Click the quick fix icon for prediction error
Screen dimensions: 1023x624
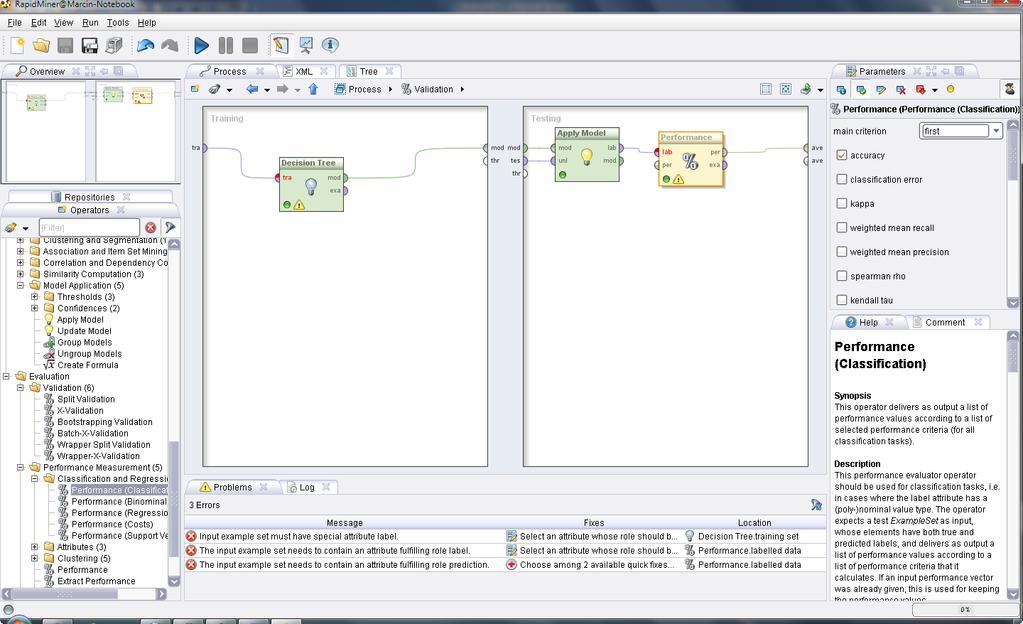[512, 565]
